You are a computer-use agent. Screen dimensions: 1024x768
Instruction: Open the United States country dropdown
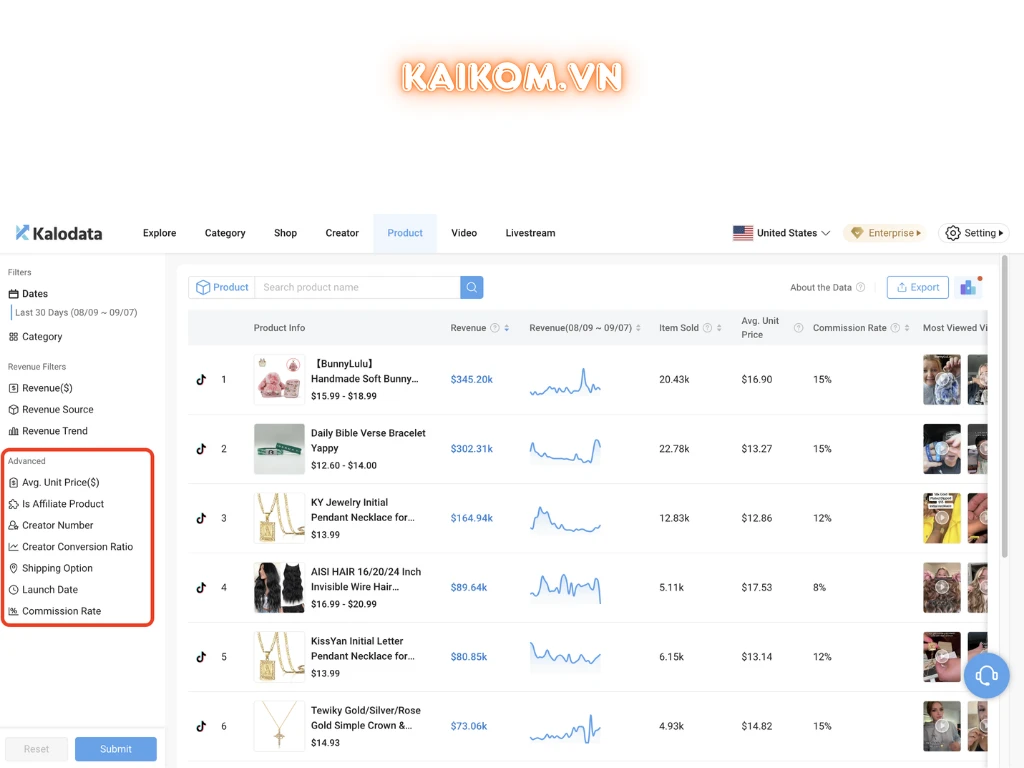[x=782, y=233]
